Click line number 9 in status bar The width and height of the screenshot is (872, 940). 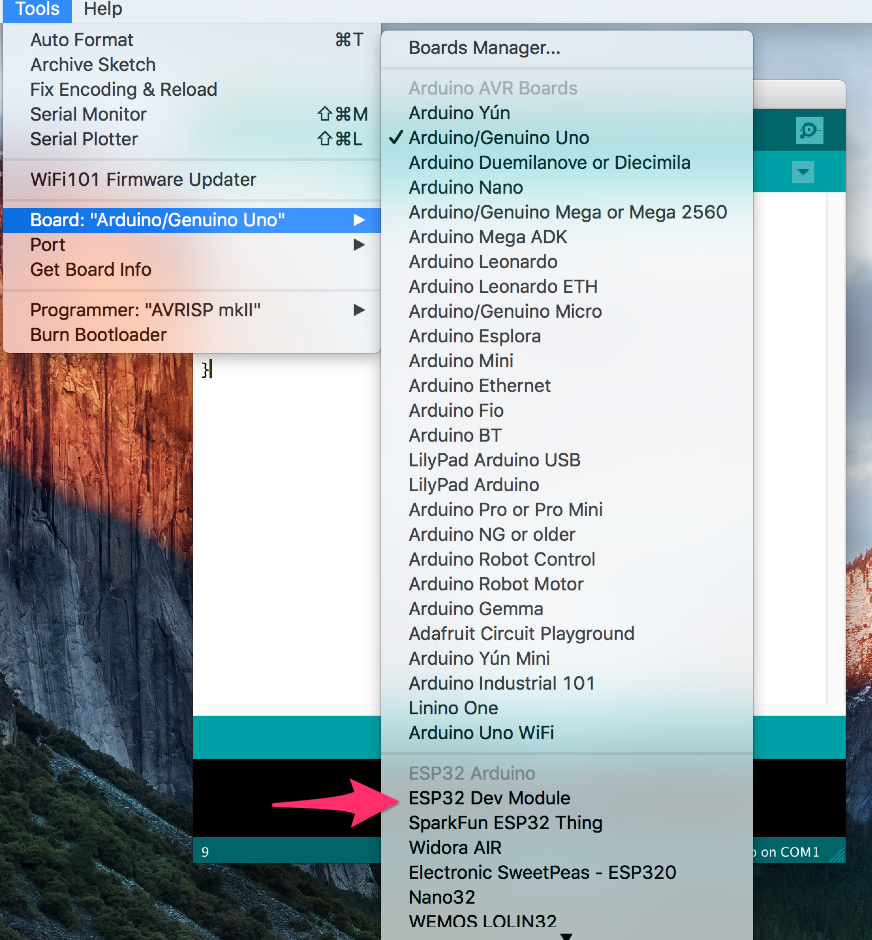[x=205, y=852]
